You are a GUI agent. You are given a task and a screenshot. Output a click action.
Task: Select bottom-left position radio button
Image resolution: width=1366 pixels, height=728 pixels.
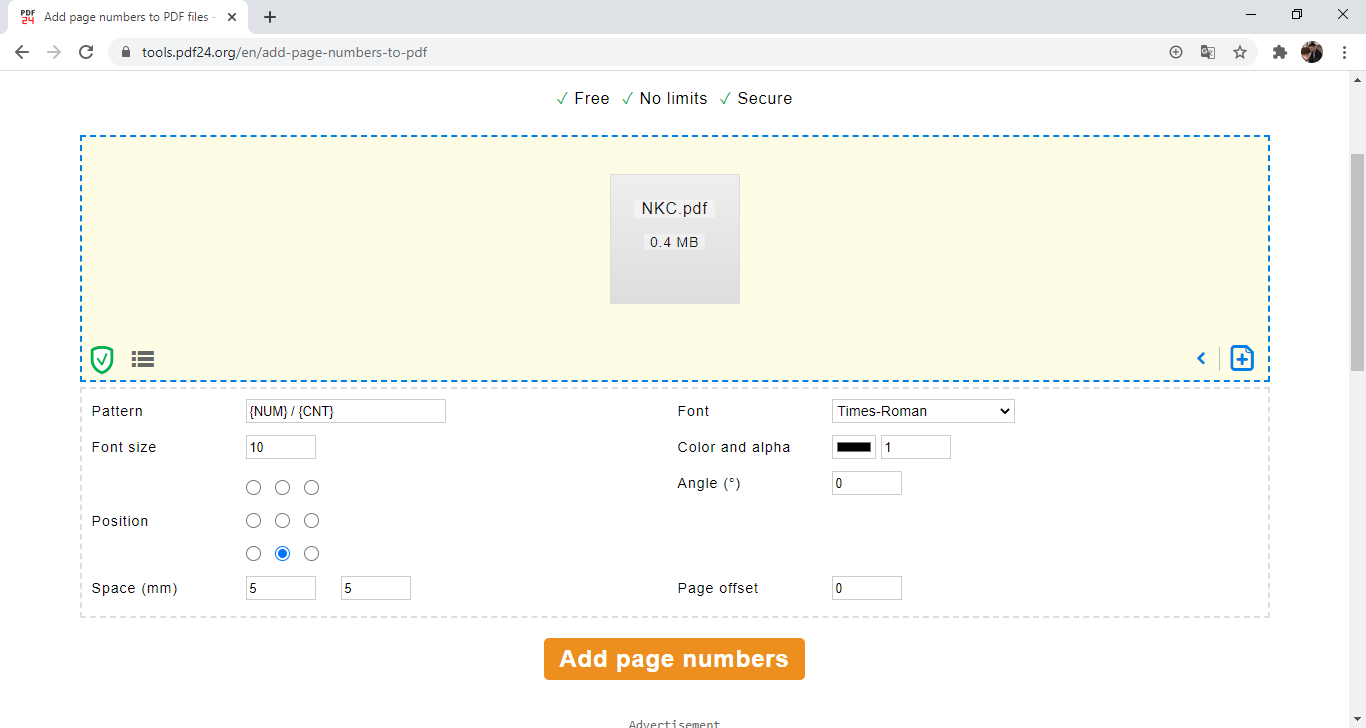254,553
